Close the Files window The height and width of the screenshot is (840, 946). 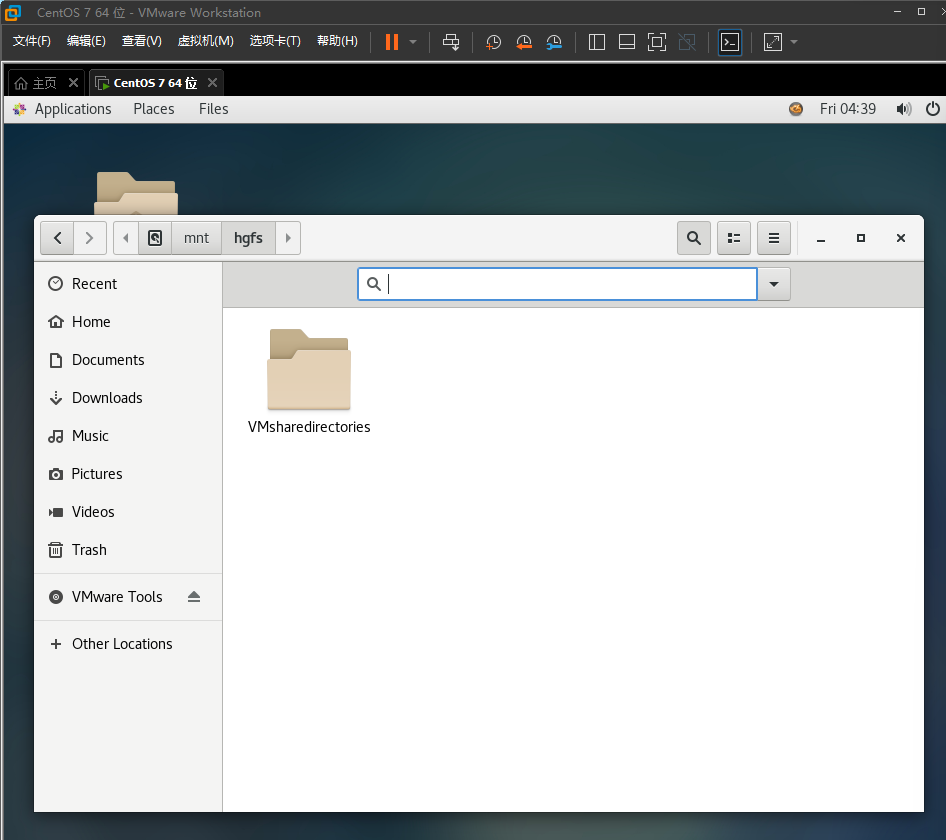pyautogui.click(x=901, y=238)
